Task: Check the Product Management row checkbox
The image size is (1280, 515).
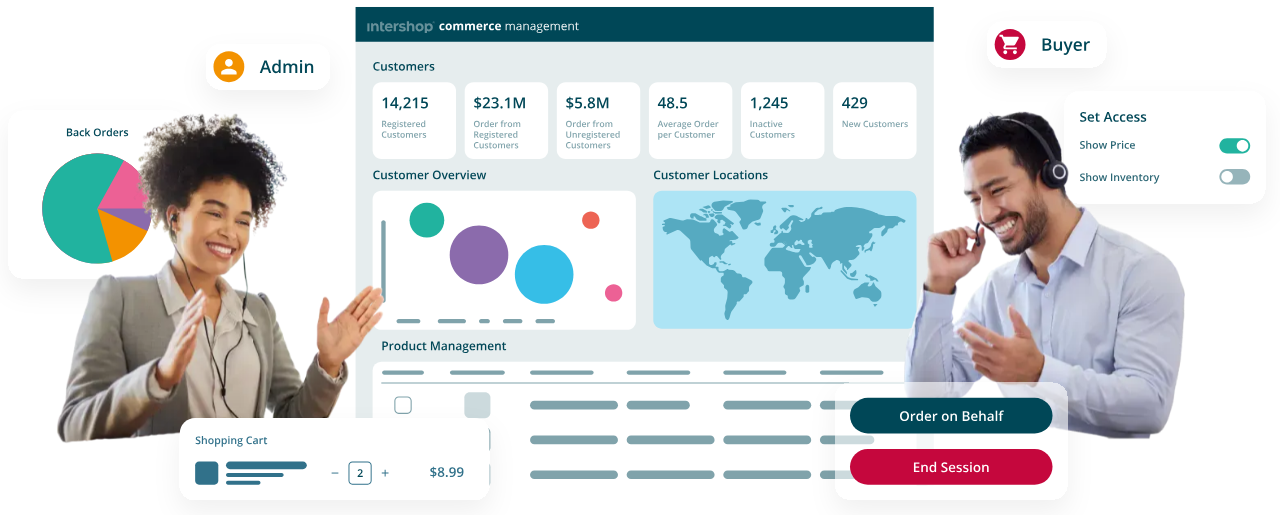Action: click(x=403, y=405)
